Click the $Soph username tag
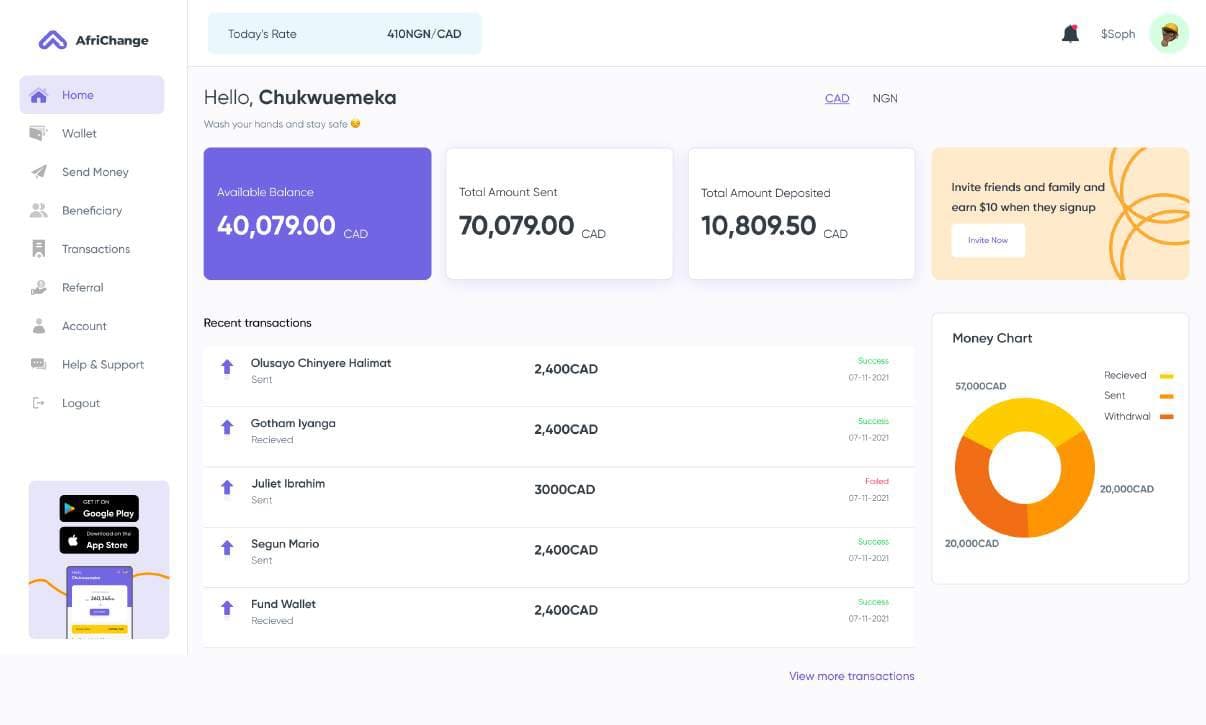This screenshot has height=725, width=1206. [1118, 34]
